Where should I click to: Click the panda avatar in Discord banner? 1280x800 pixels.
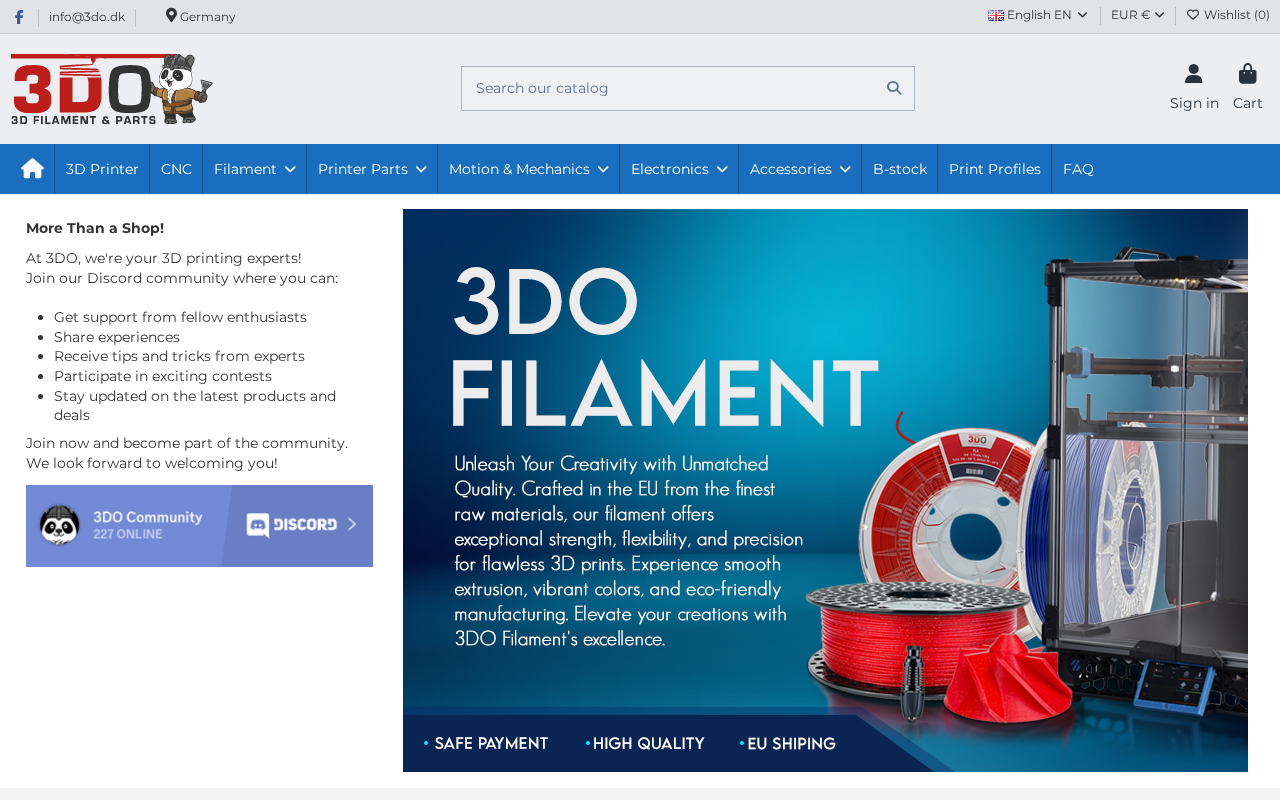(x=60, y=525)
